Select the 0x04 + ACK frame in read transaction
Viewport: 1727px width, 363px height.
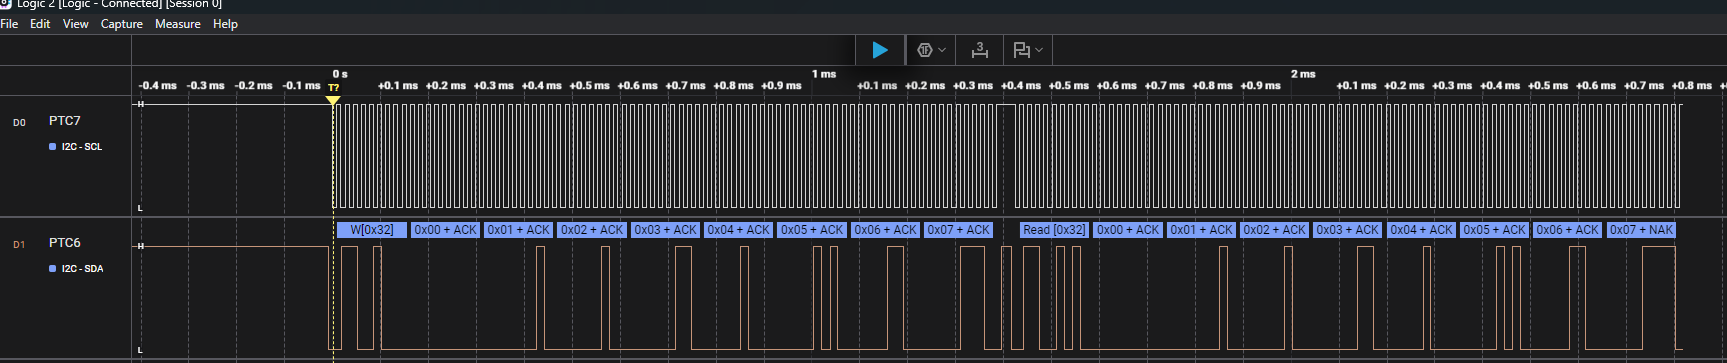[x=1421, y=230]
